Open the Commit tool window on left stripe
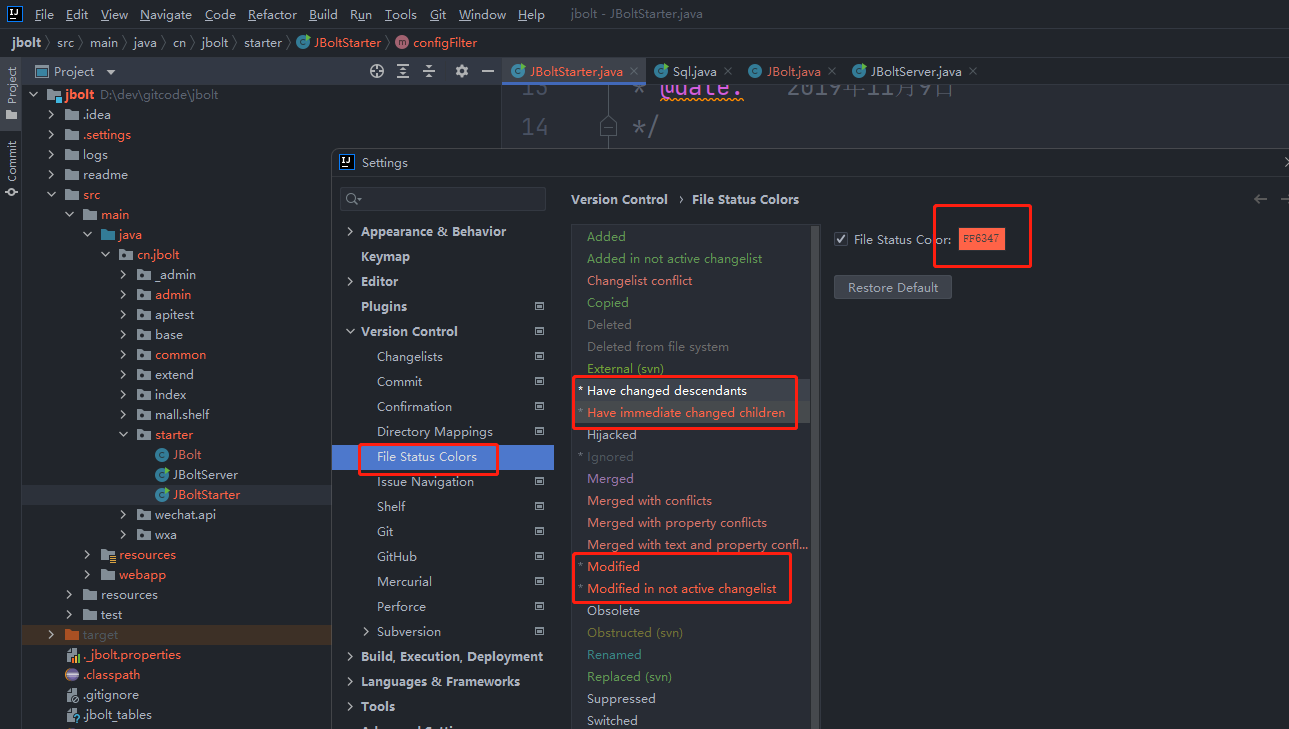The width and height of the screenshot is (1289, 729). tap(11, 168)
